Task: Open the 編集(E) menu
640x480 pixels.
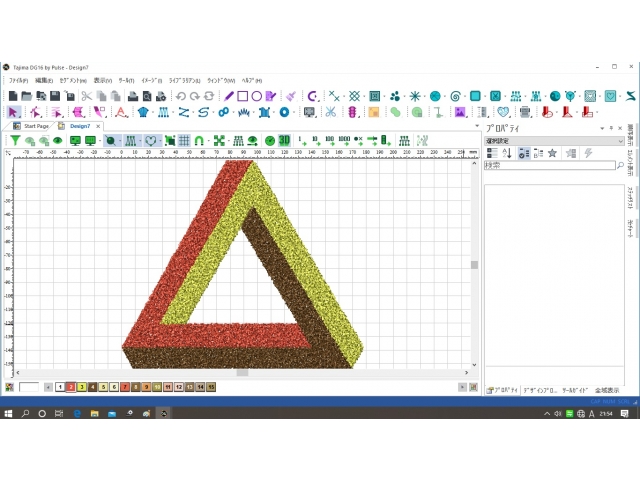Action: [44, 81]
